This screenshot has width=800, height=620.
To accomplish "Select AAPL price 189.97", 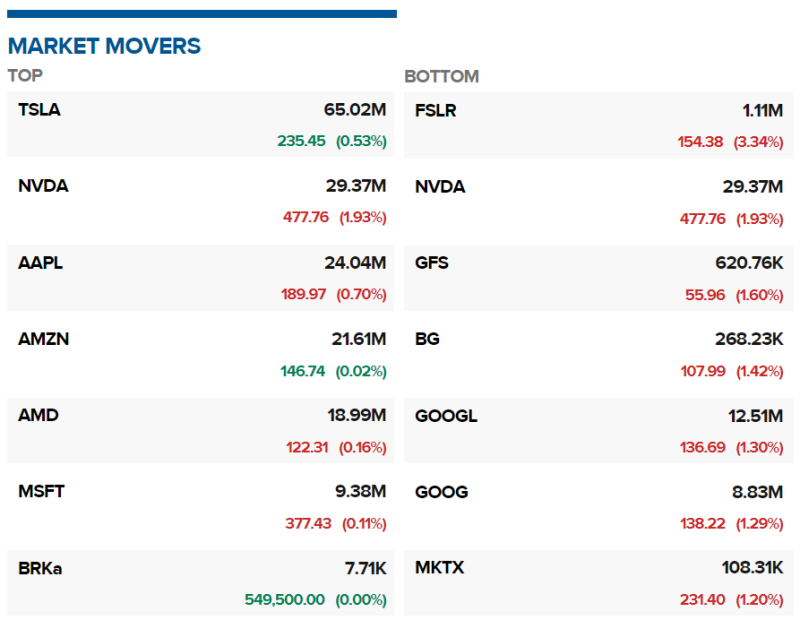I will point(304,294).
